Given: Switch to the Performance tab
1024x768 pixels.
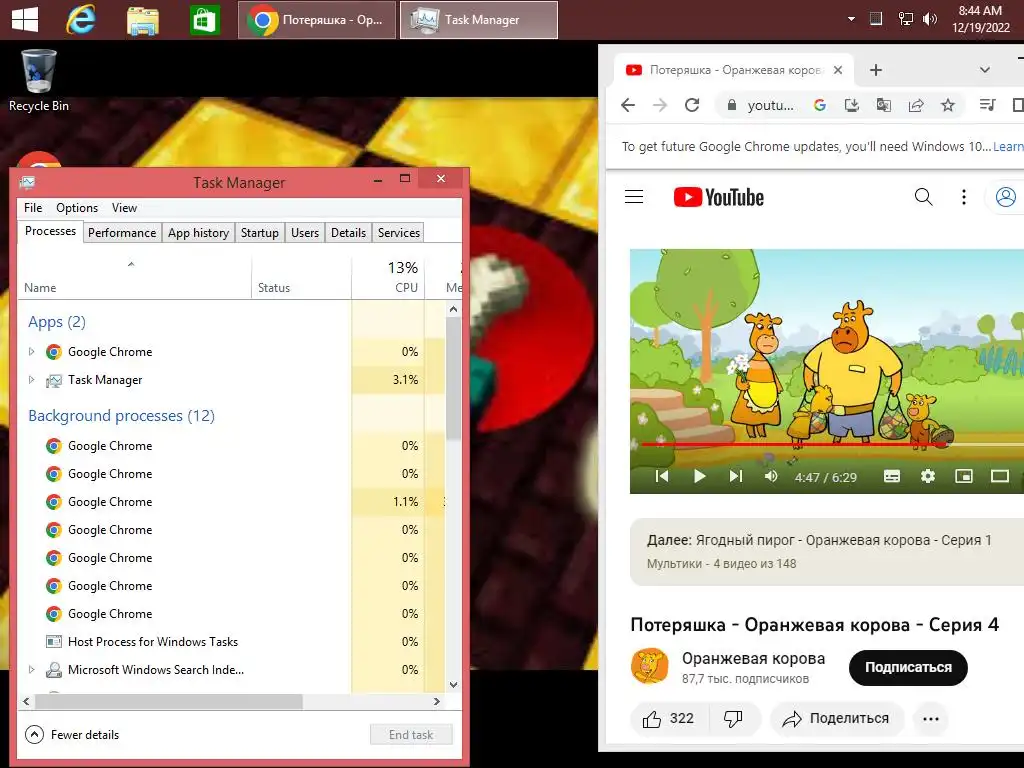Looking at the screenshot, I should click(x=122, y=232).
